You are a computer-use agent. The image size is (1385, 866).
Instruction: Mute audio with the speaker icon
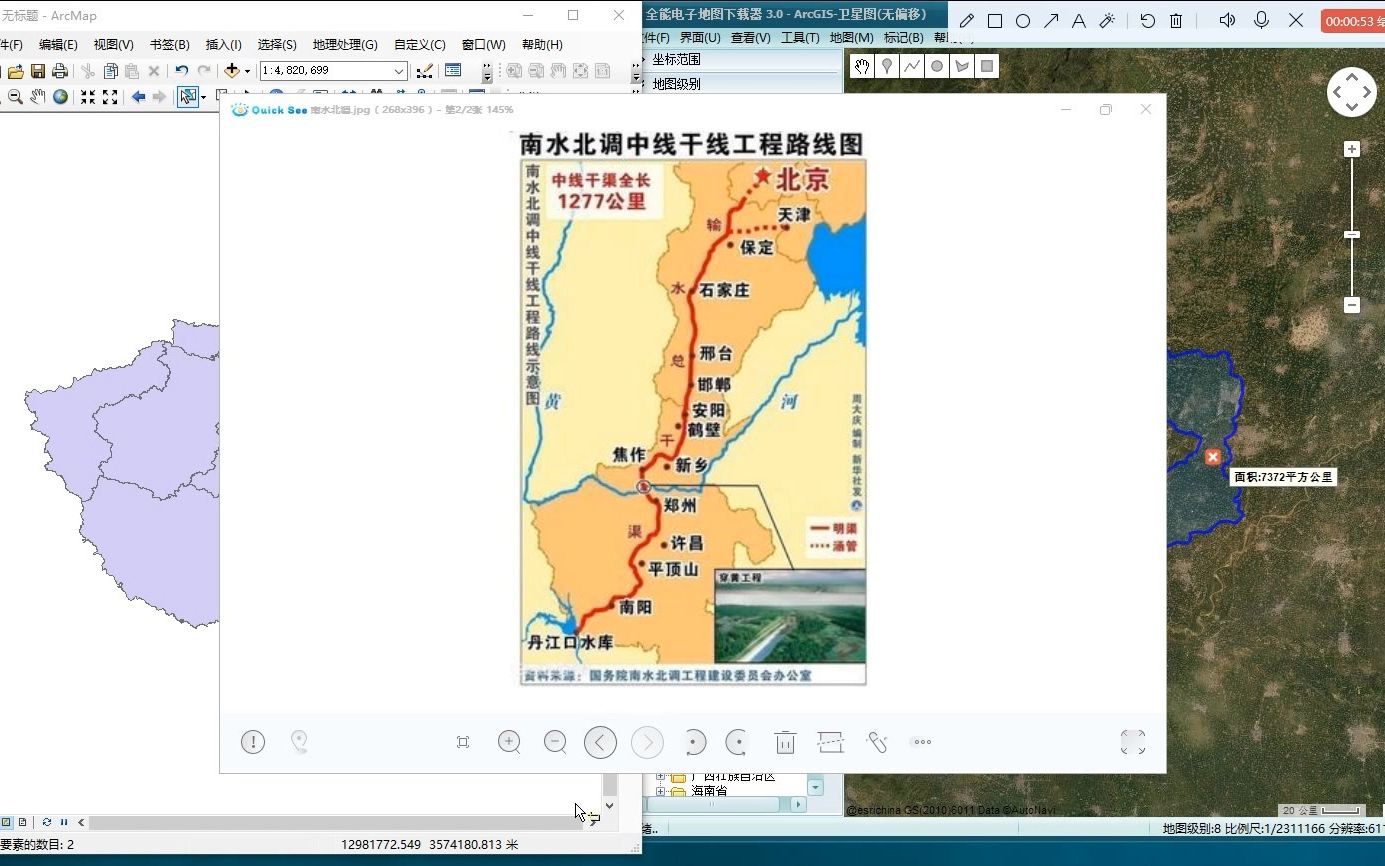tap(1227, 19)
